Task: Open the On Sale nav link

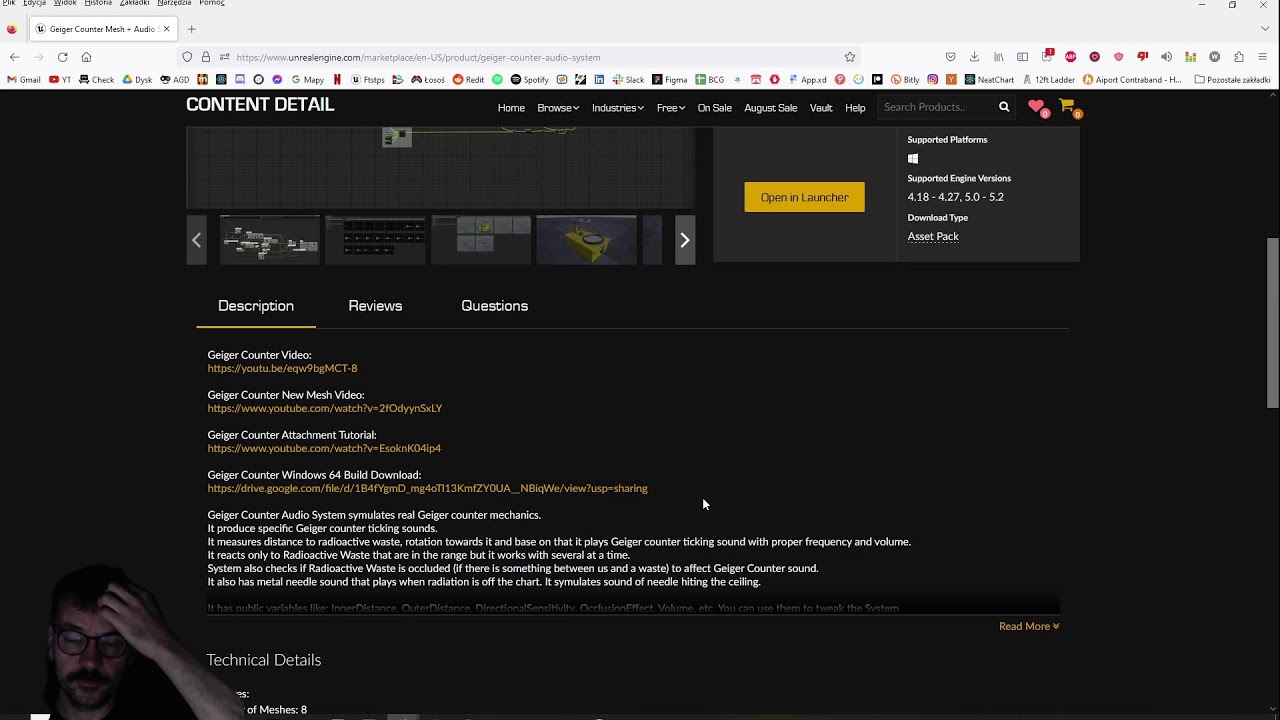Action: click(714, 108)
